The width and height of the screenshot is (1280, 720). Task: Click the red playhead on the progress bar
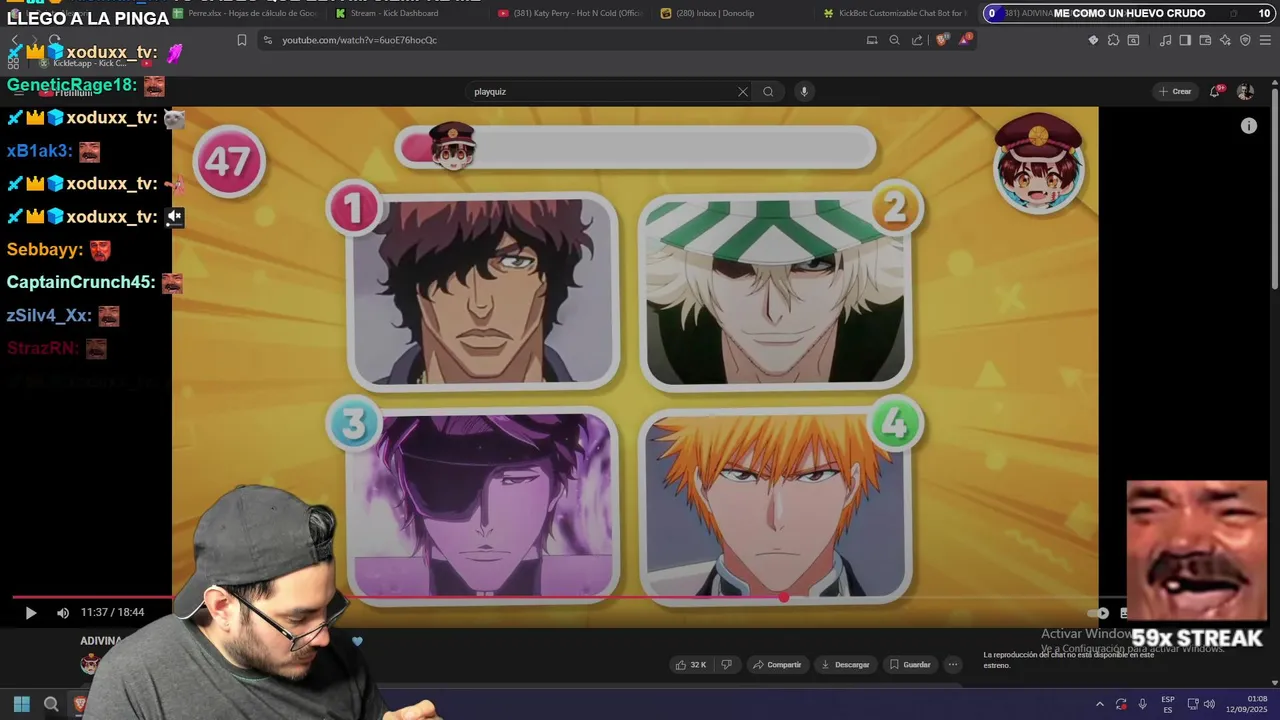coord(783,597)
